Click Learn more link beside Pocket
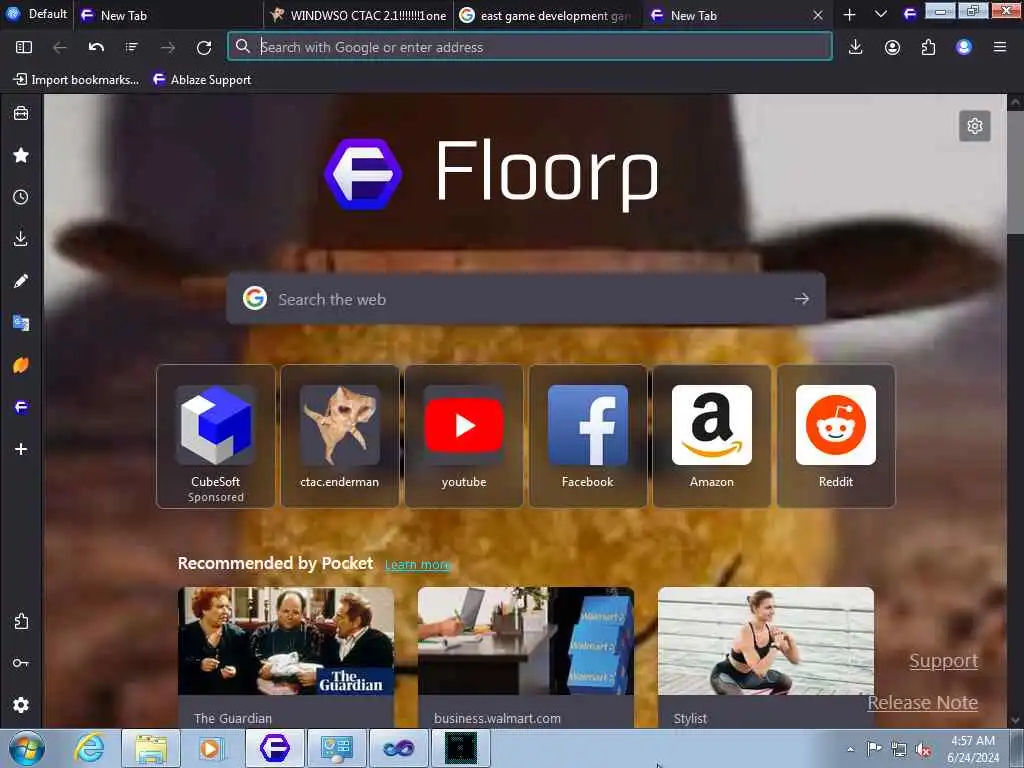This screenshot has width=1024, height=768. click(x=417, y=564)
